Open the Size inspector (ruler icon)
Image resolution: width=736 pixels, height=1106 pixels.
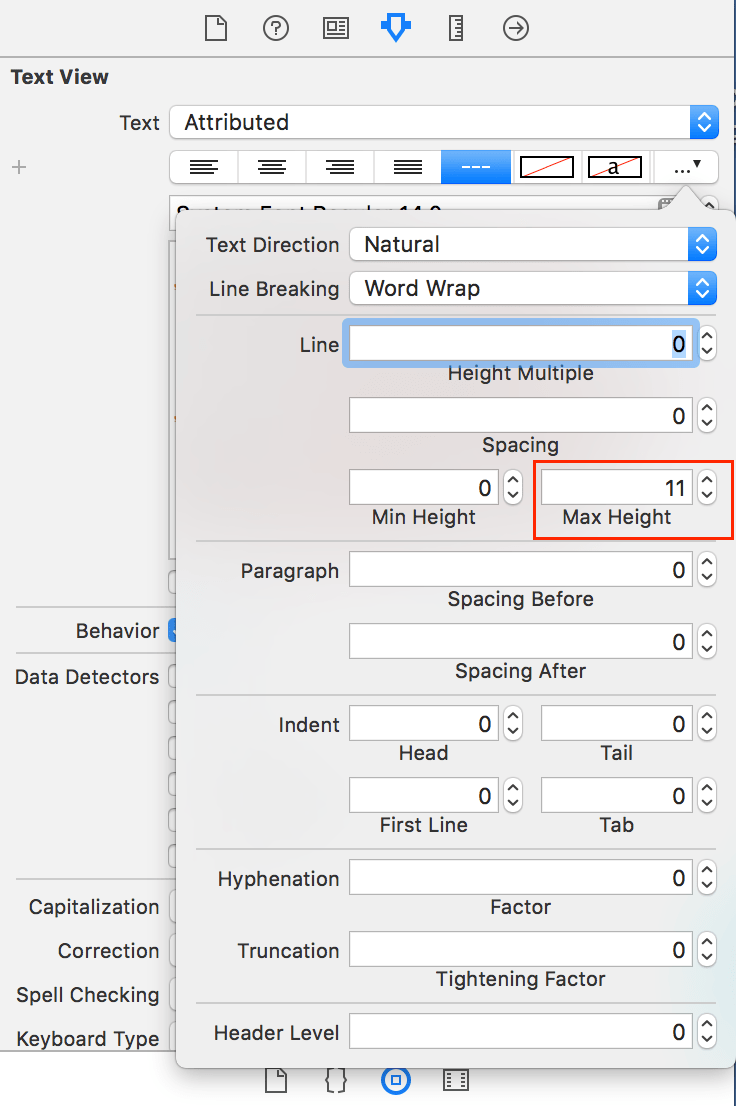point(455,28)
